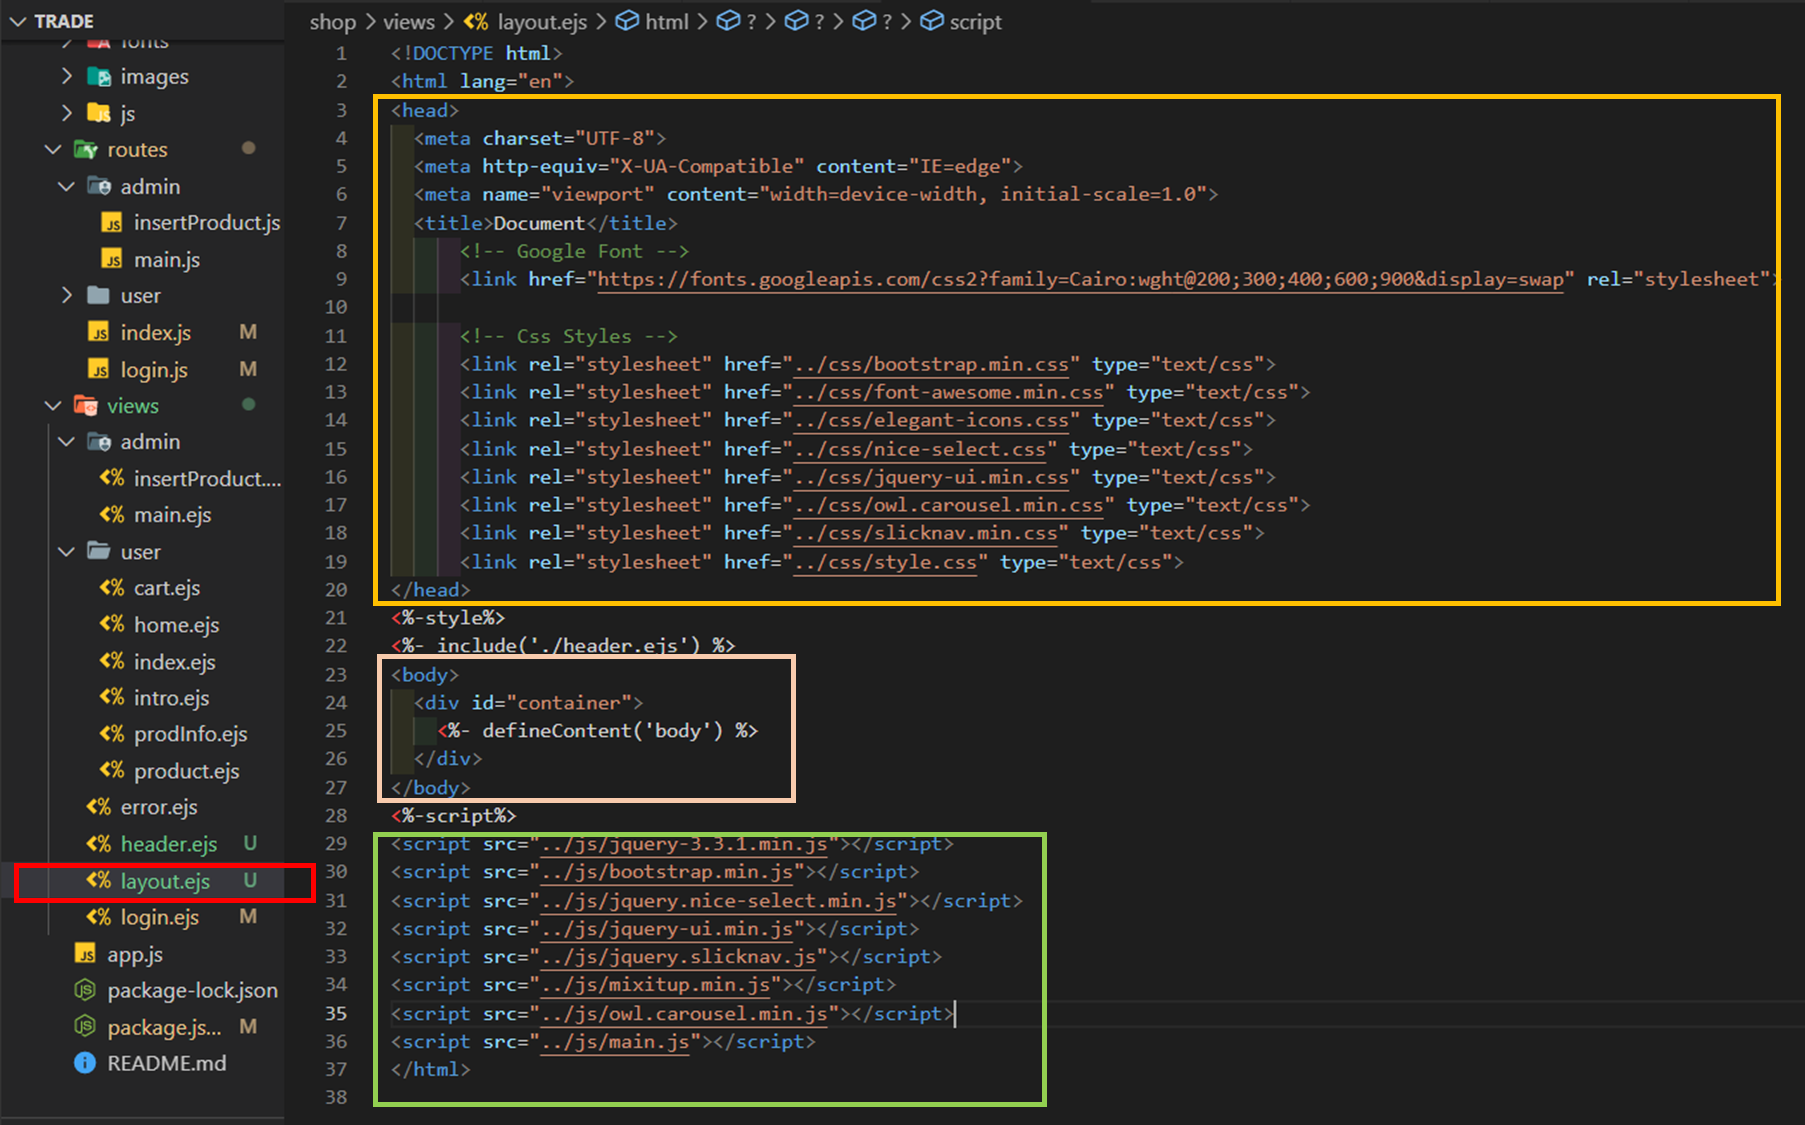Click the views folder icon

85,405
